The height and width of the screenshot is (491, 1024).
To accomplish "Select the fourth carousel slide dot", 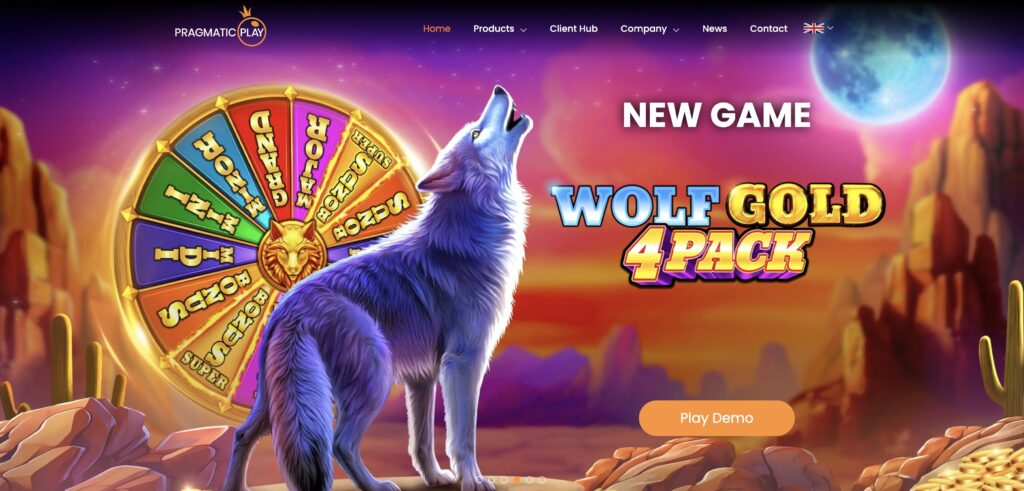I will [529, 480].
